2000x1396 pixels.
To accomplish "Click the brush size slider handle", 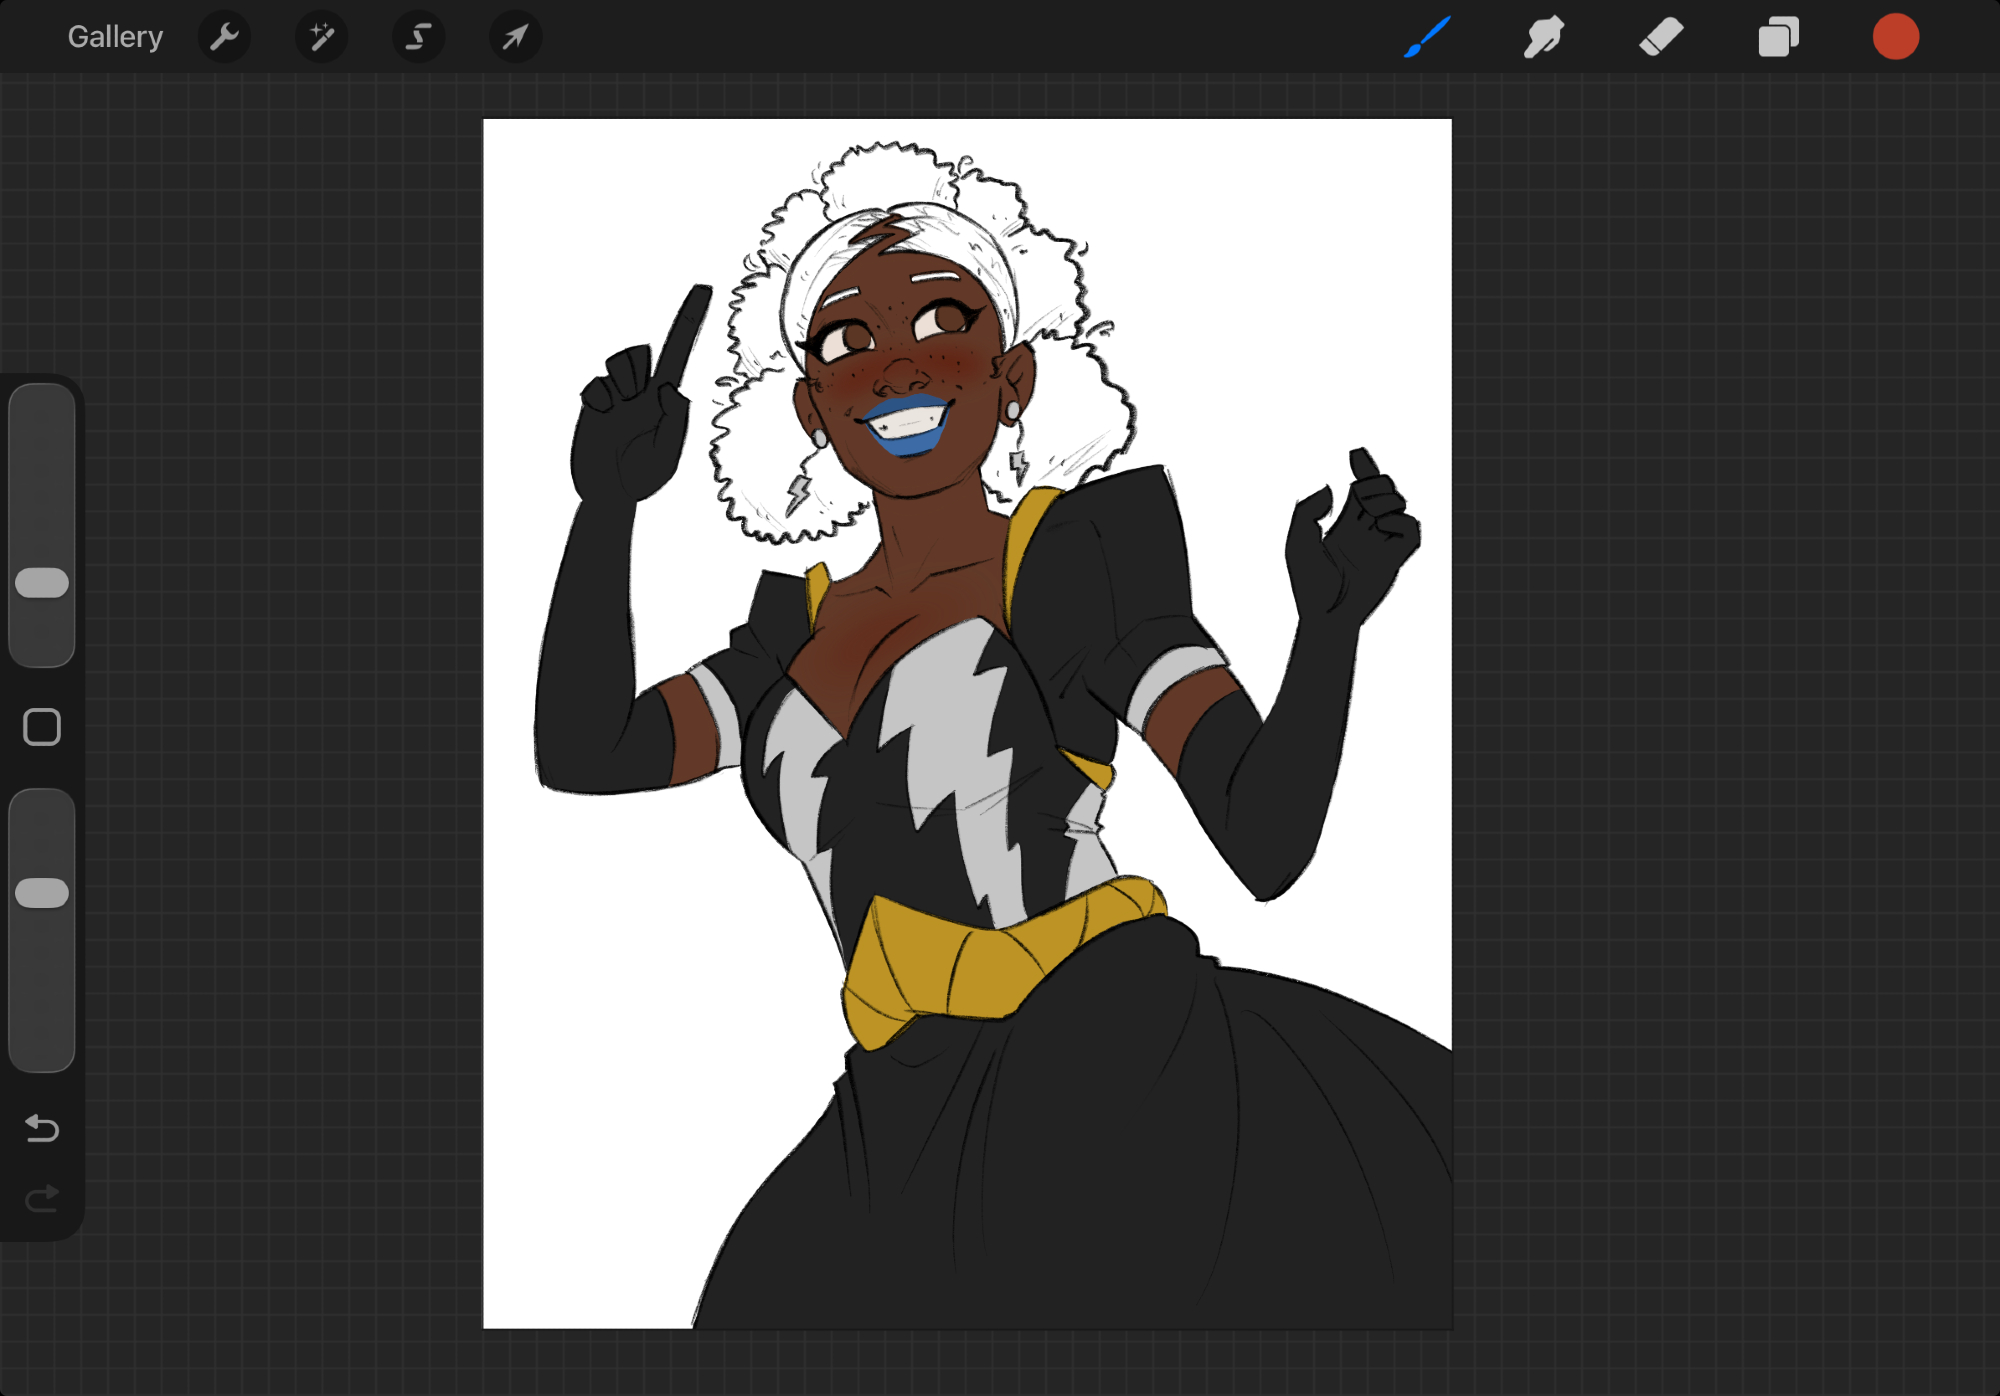I will (x=42, y=583).
